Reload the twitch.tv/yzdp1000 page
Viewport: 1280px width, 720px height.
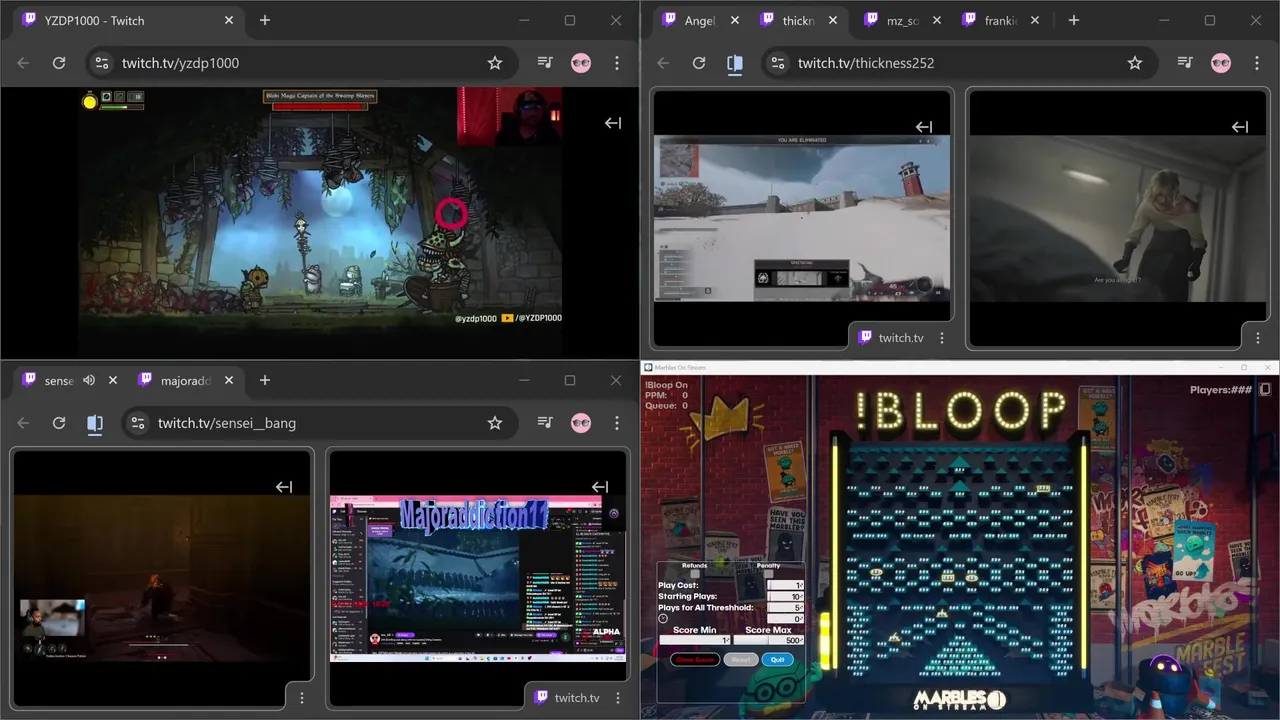point(59,63)
